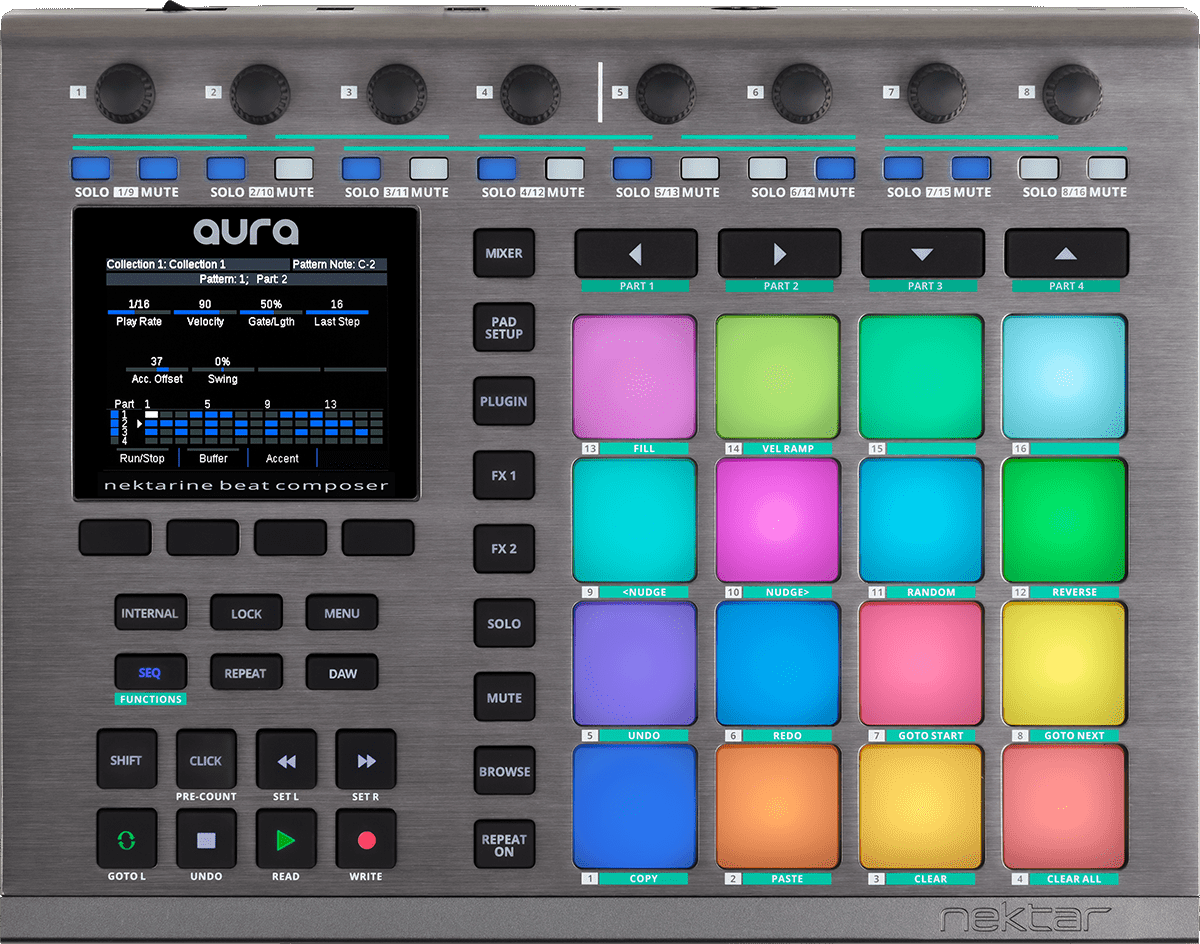Image resolution: width=1200 pixels, height=944 pixels.
Task: Toggle the CLICK metronome button
Action: click(x=206, y=760)
